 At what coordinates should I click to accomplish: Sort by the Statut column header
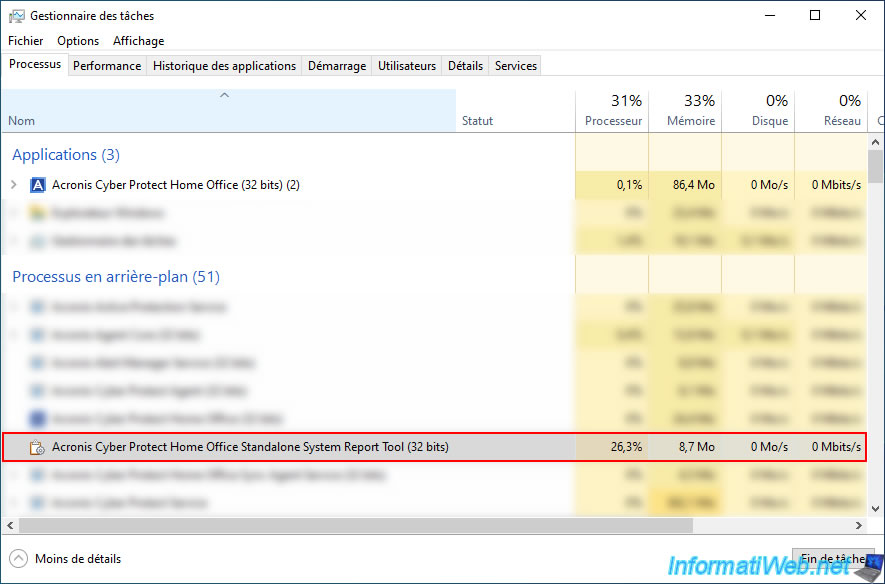(515, 111)
